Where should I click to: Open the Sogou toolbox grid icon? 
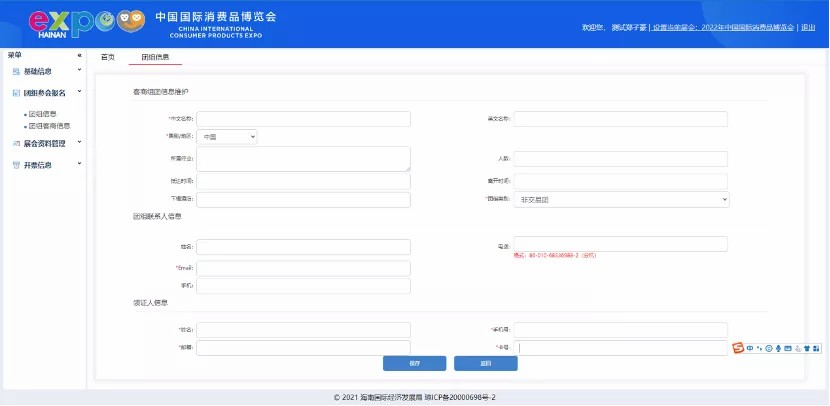pyautogui.click(x=816, y=348)
